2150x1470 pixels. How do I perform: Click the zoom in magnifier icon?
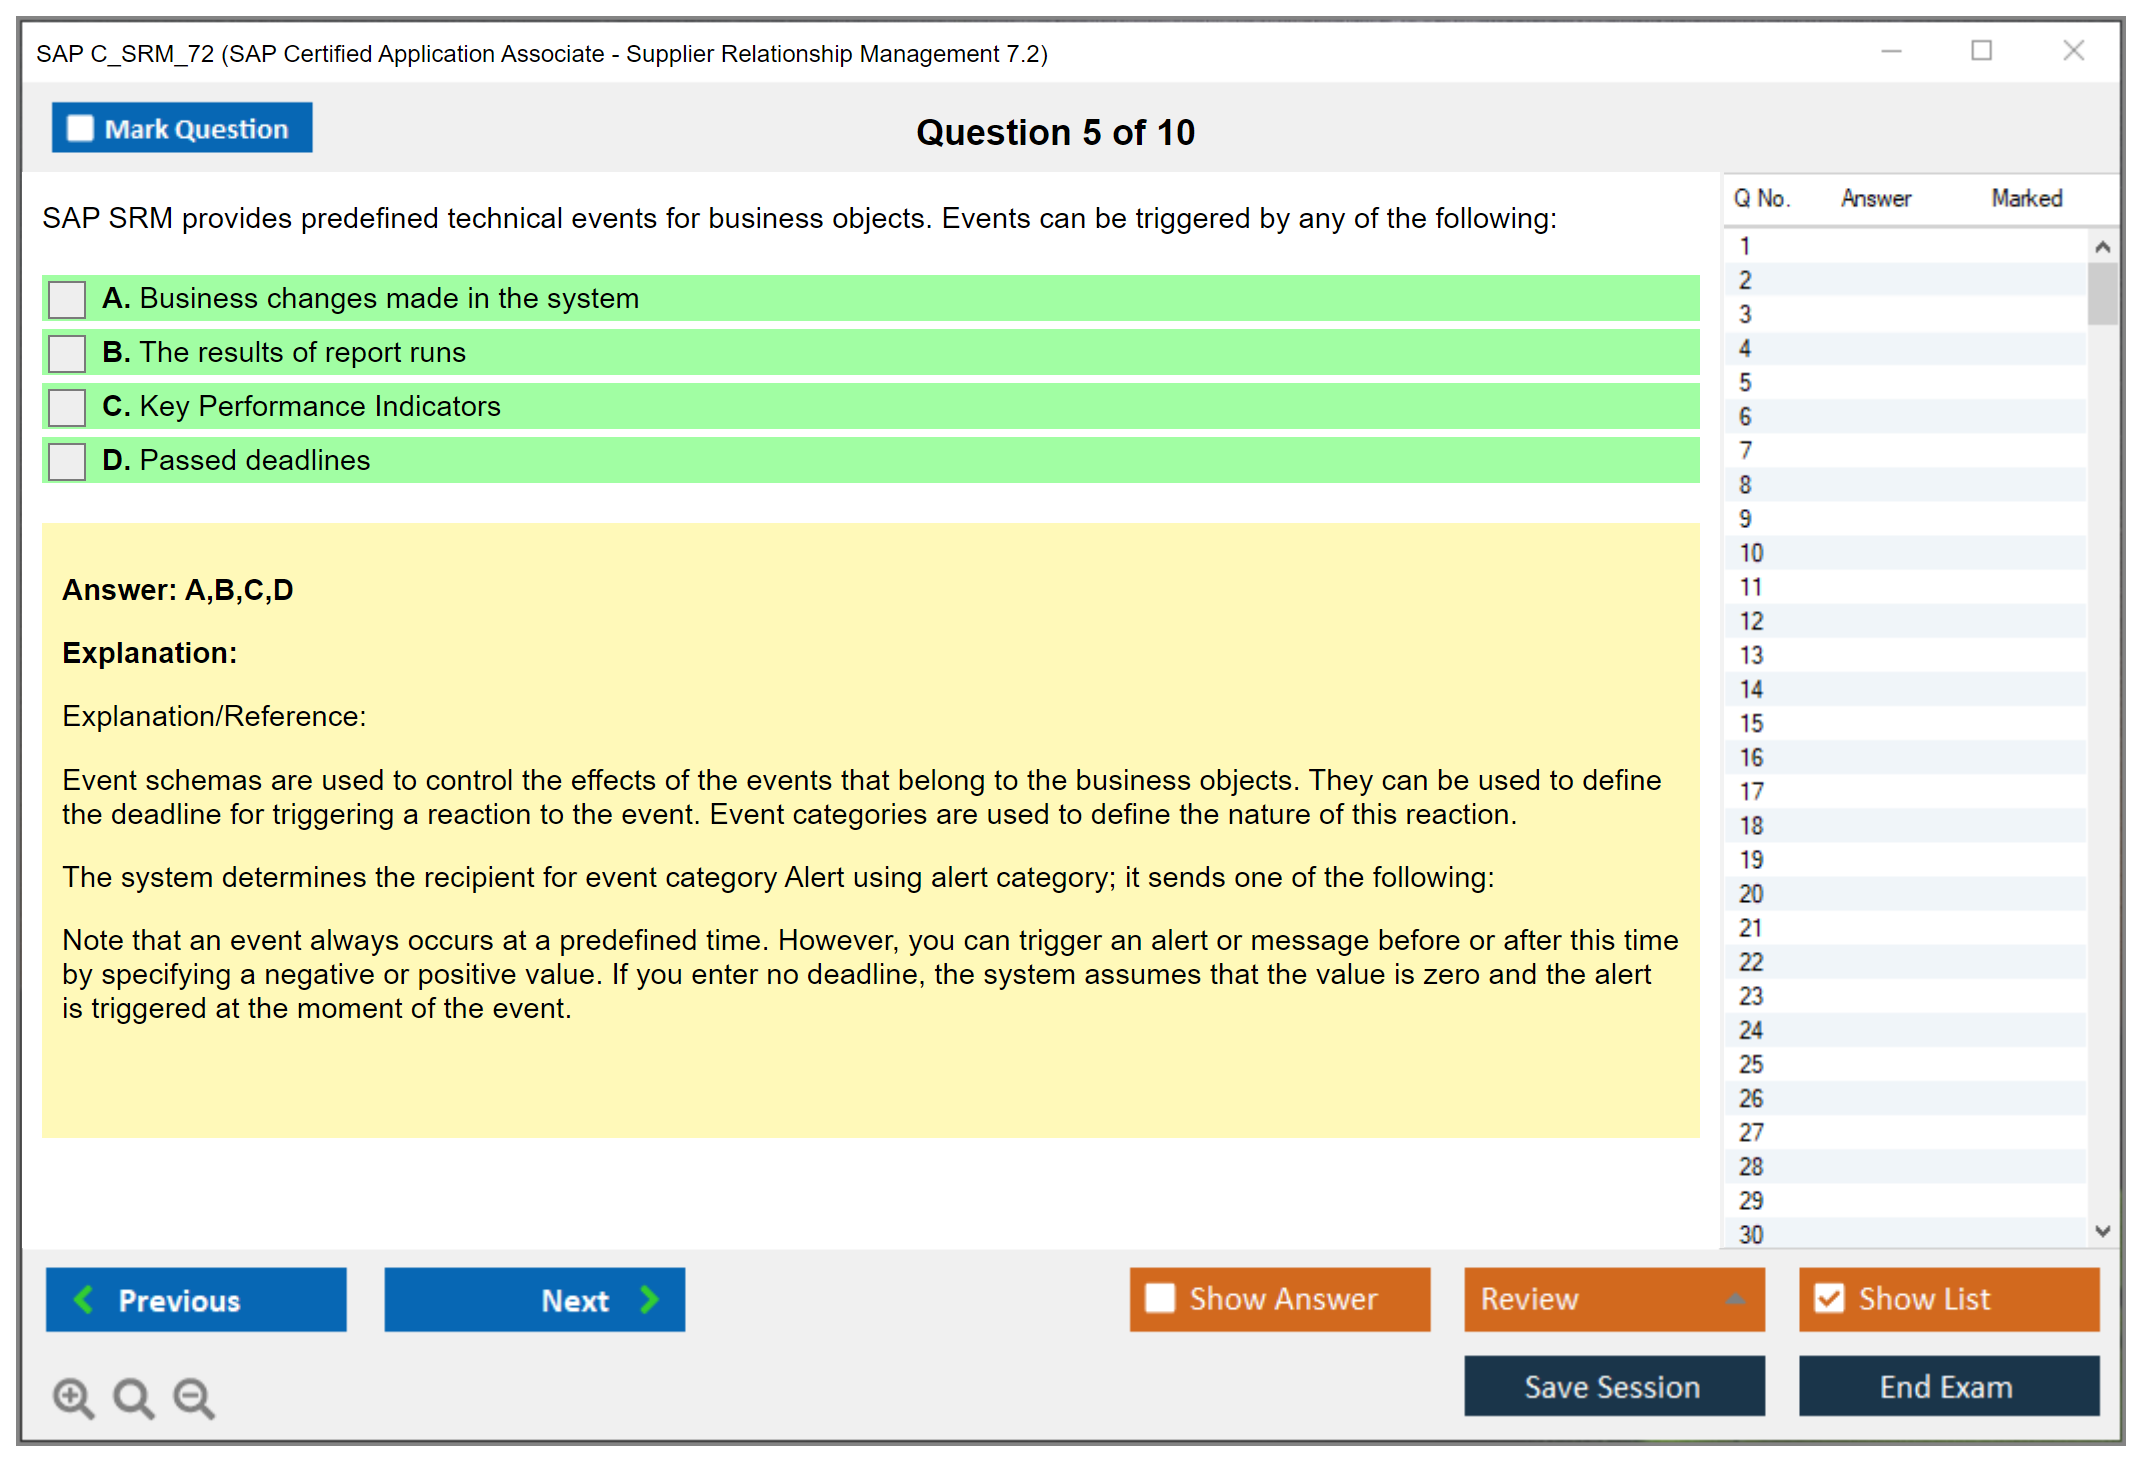tap(73, 1397)
